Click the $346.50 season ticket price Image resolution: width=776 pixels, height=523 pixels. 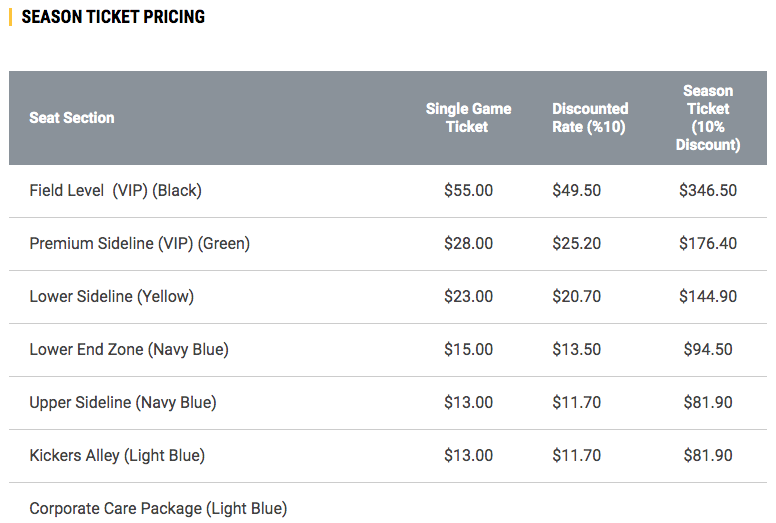click(708, 190)
